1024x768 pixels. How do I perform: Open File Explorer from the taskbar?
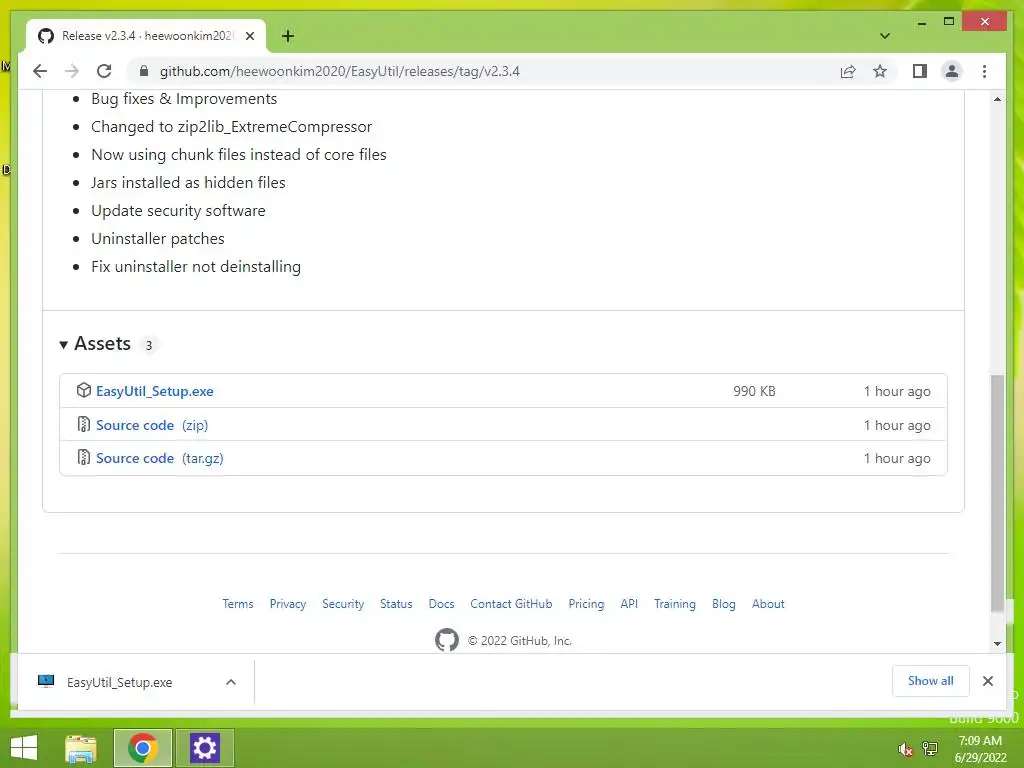(81, 748)
